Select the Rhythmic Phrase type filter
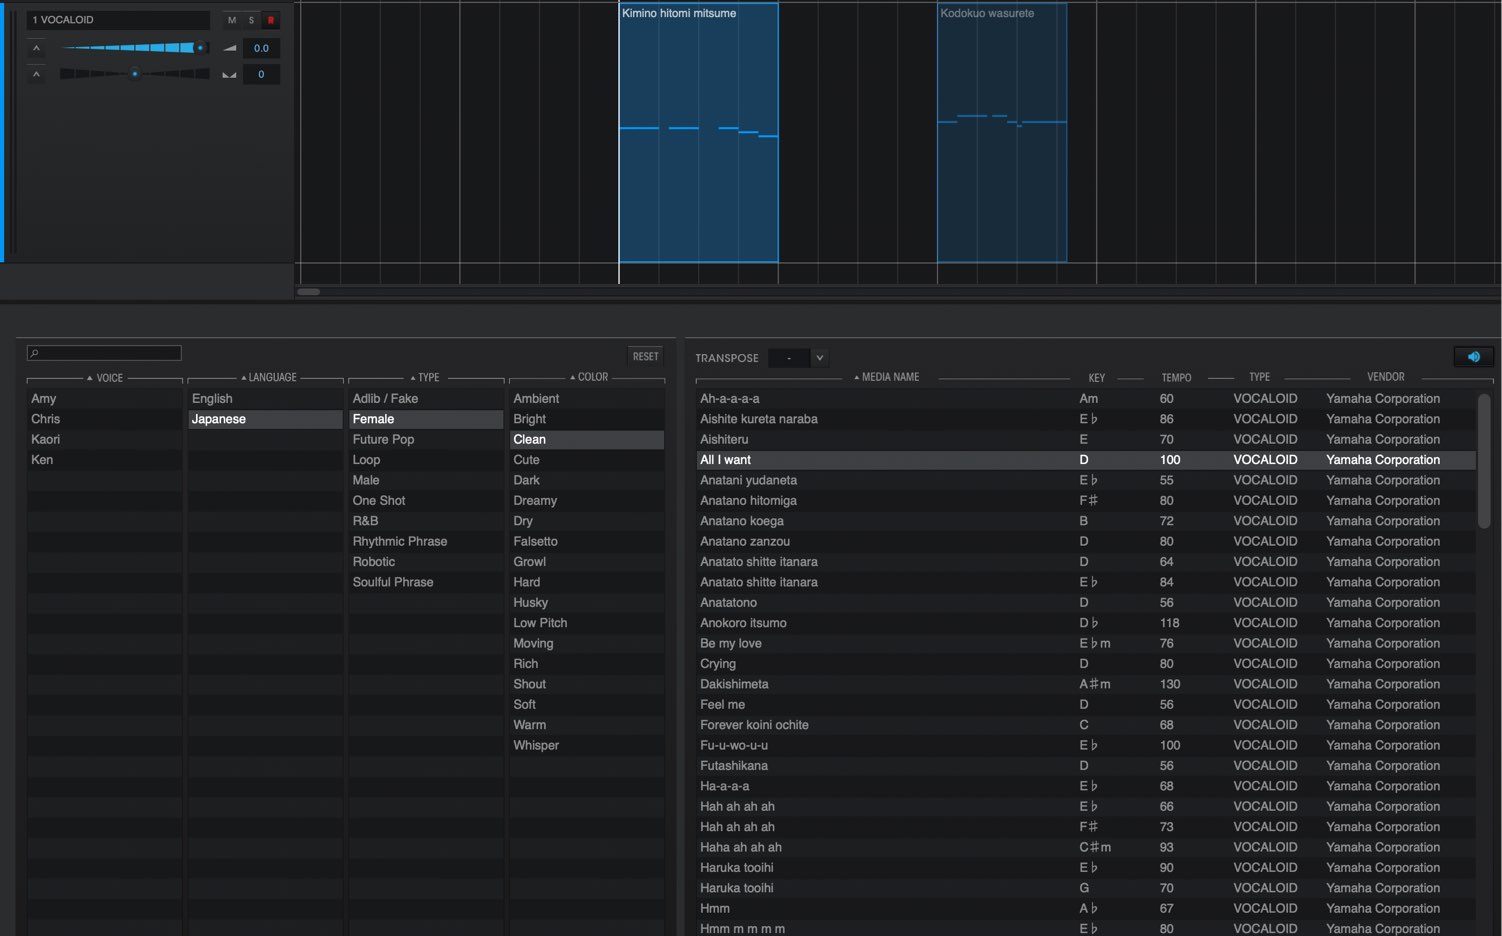This screenshot has width=1502, height=936. pos(426,541)
